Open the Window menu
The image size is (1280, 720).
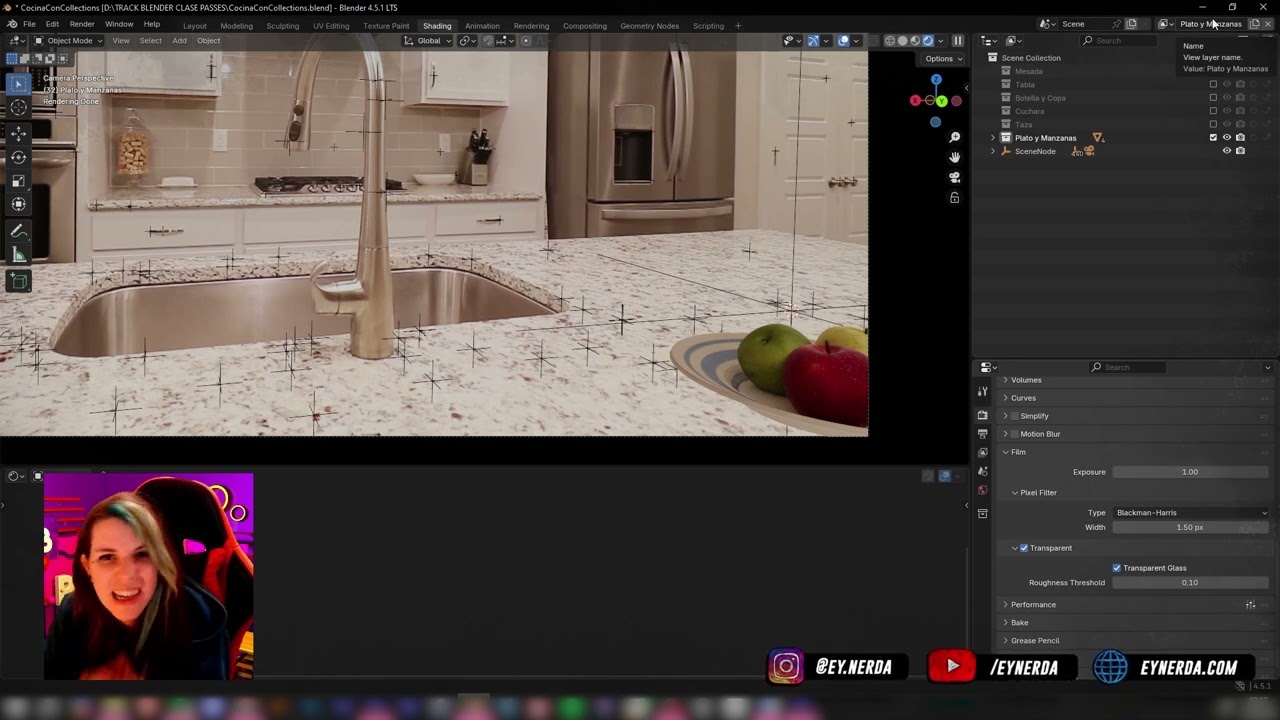(x=119, y=24)
